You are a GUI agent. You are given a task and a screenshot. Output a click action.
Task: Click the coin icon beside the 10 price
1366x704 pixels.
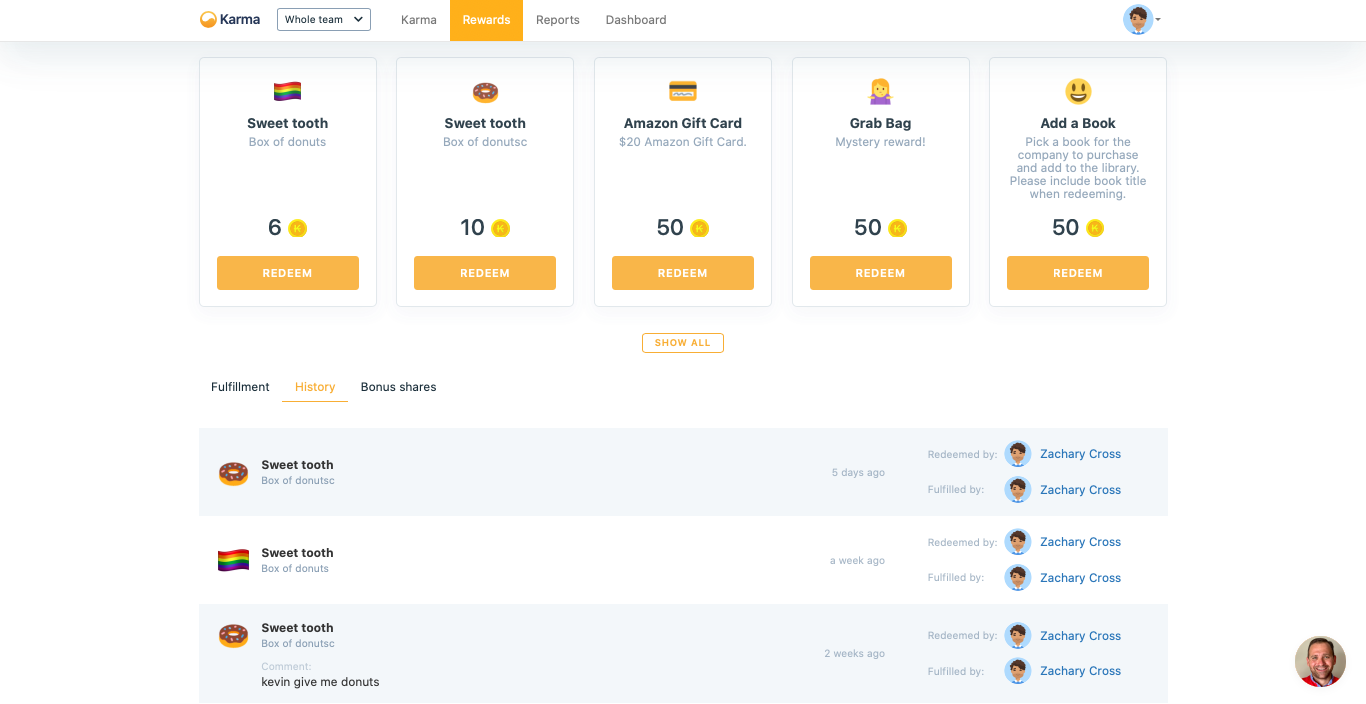coord(501,229)
